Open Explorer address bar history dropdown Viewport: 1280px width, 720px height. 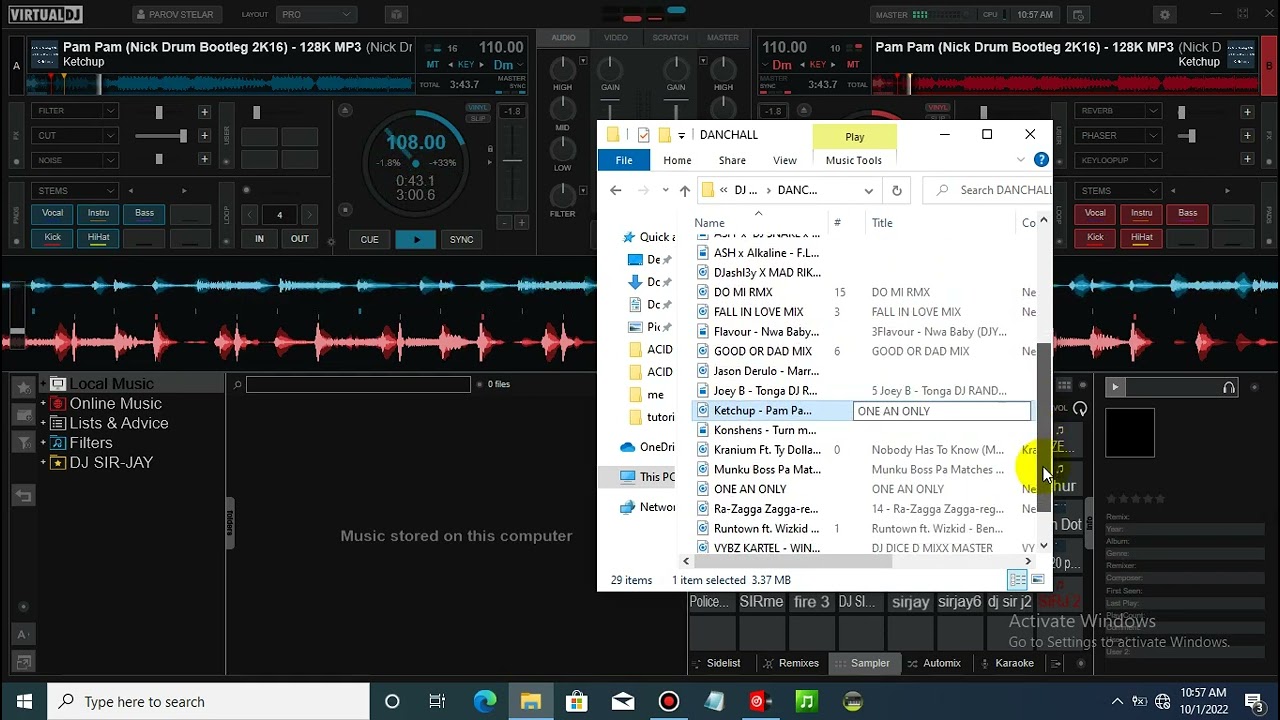point(868,190)
